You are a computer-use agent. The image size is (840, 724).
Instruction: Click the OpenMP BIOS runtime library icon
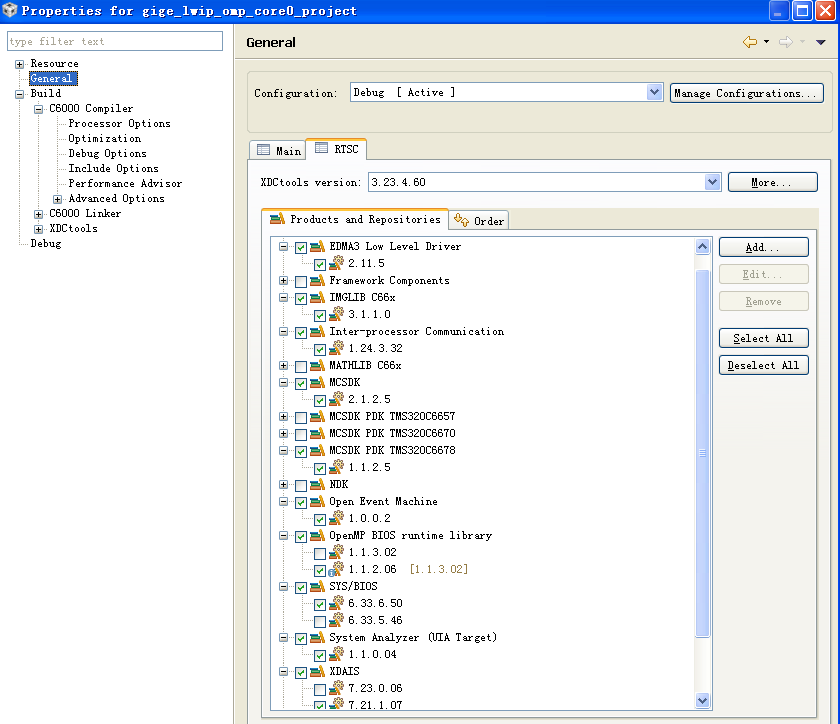pos(318,535)
